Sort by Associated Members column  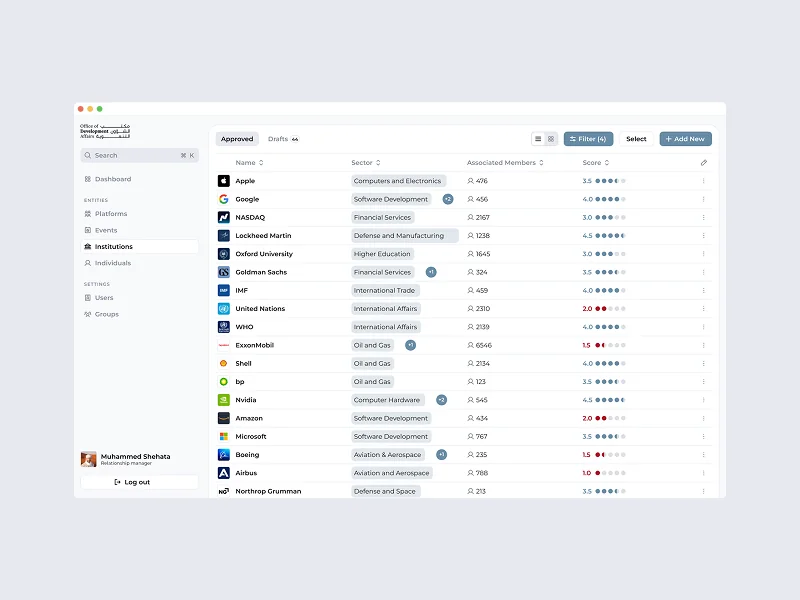point(505,163)
